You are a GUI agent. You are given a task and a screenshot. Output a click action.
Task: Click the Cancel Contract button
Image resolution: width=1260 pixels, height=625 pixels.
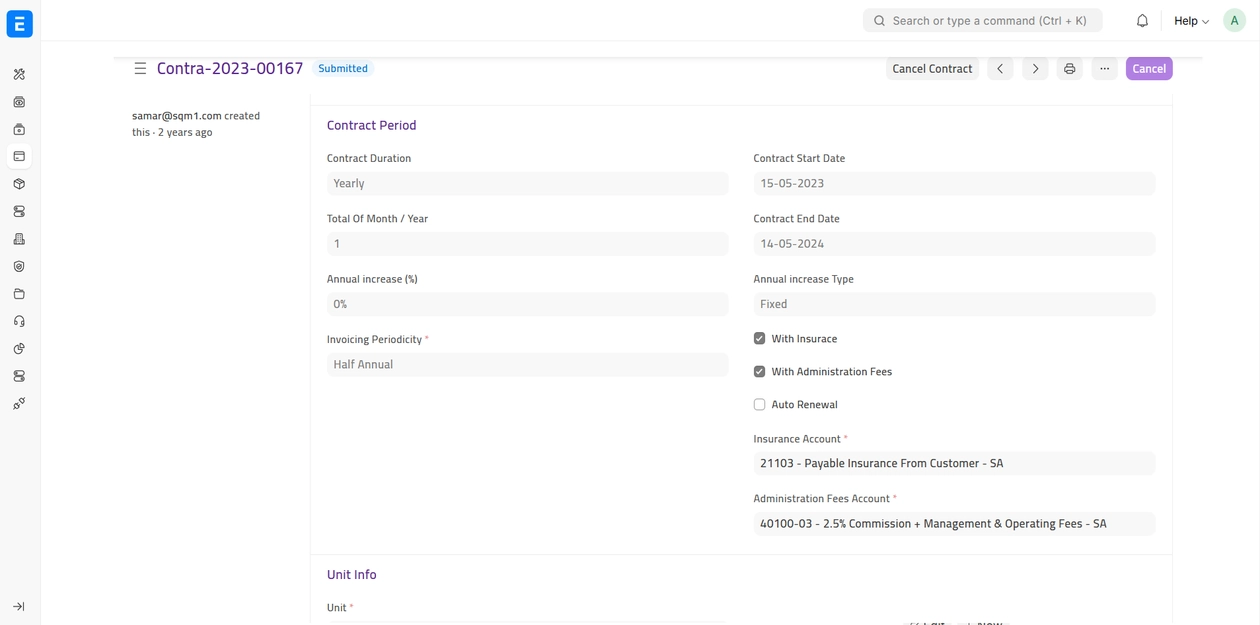[931, 69]
